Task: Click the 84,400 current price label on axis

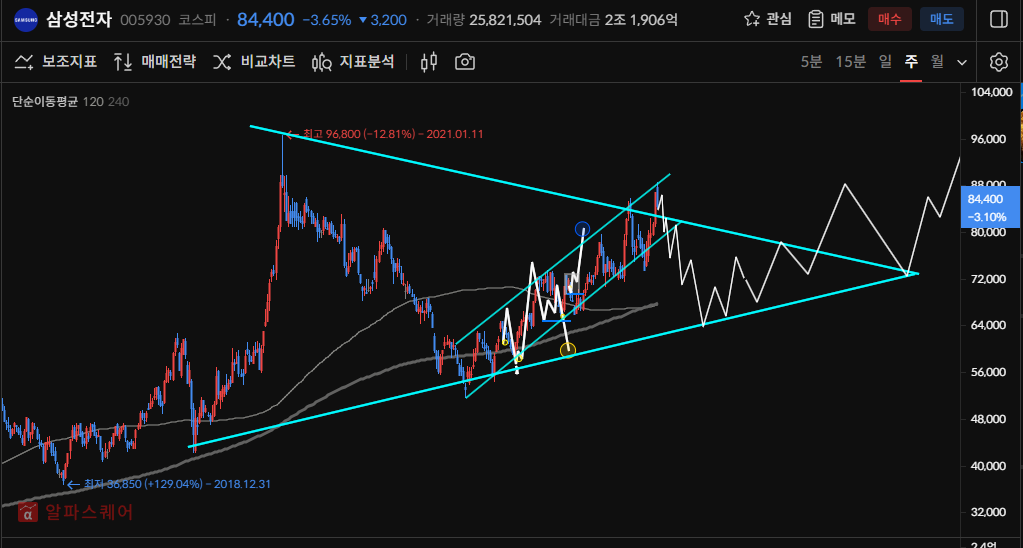Action: (x=990, y=206)
